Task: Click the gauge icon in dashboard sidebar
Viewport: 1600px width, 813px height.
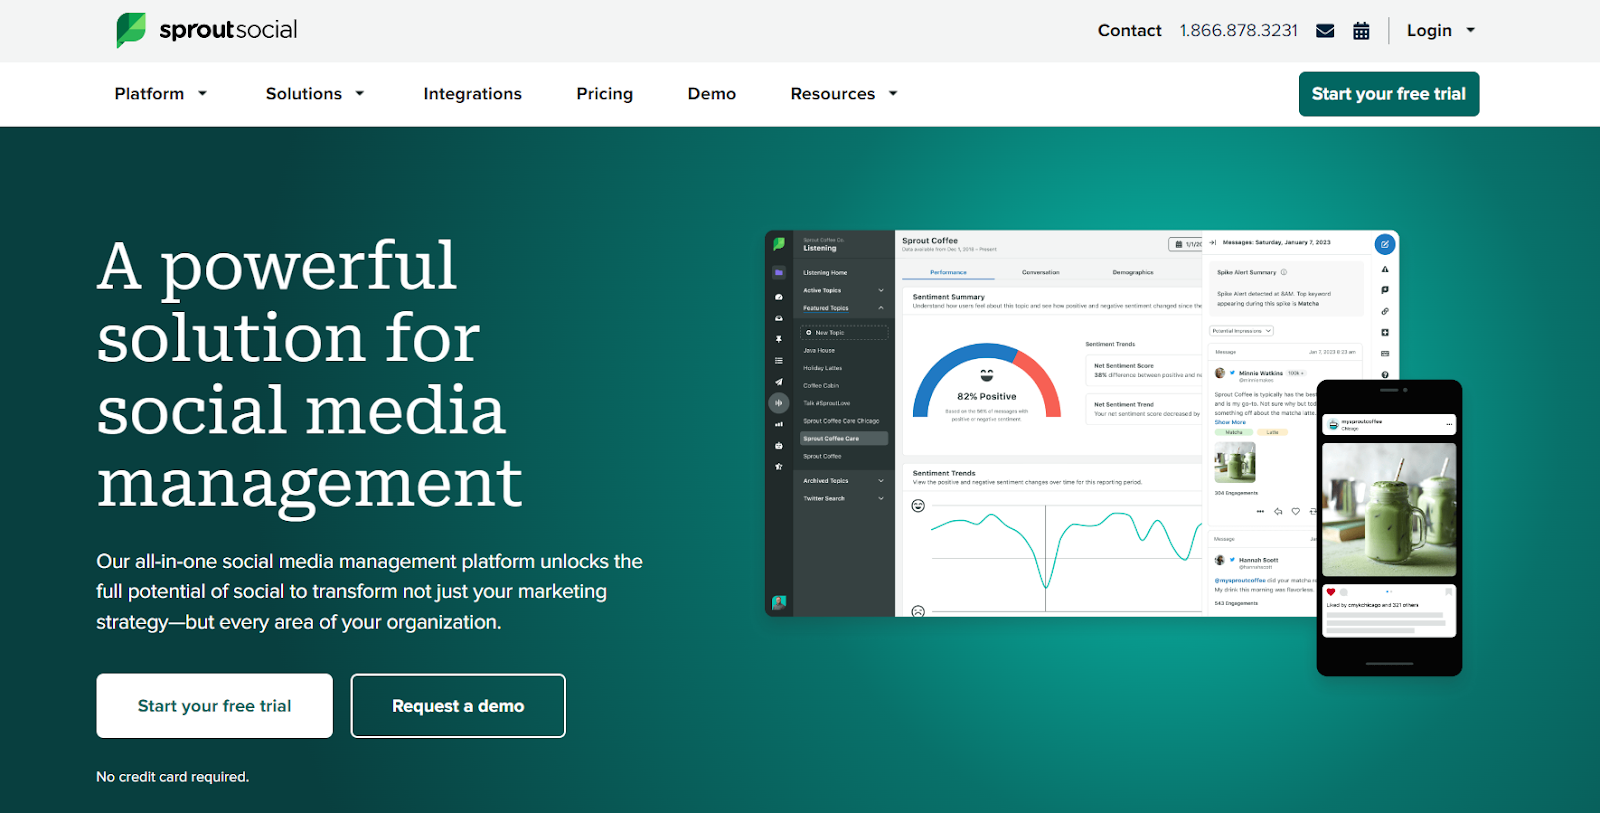Action: click(779, 297)
